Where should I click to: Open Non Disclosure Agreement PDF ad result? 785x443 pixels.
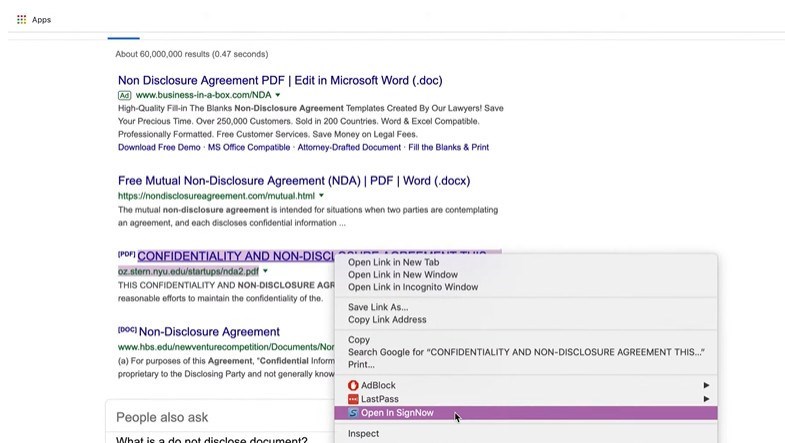click(280, 81)
